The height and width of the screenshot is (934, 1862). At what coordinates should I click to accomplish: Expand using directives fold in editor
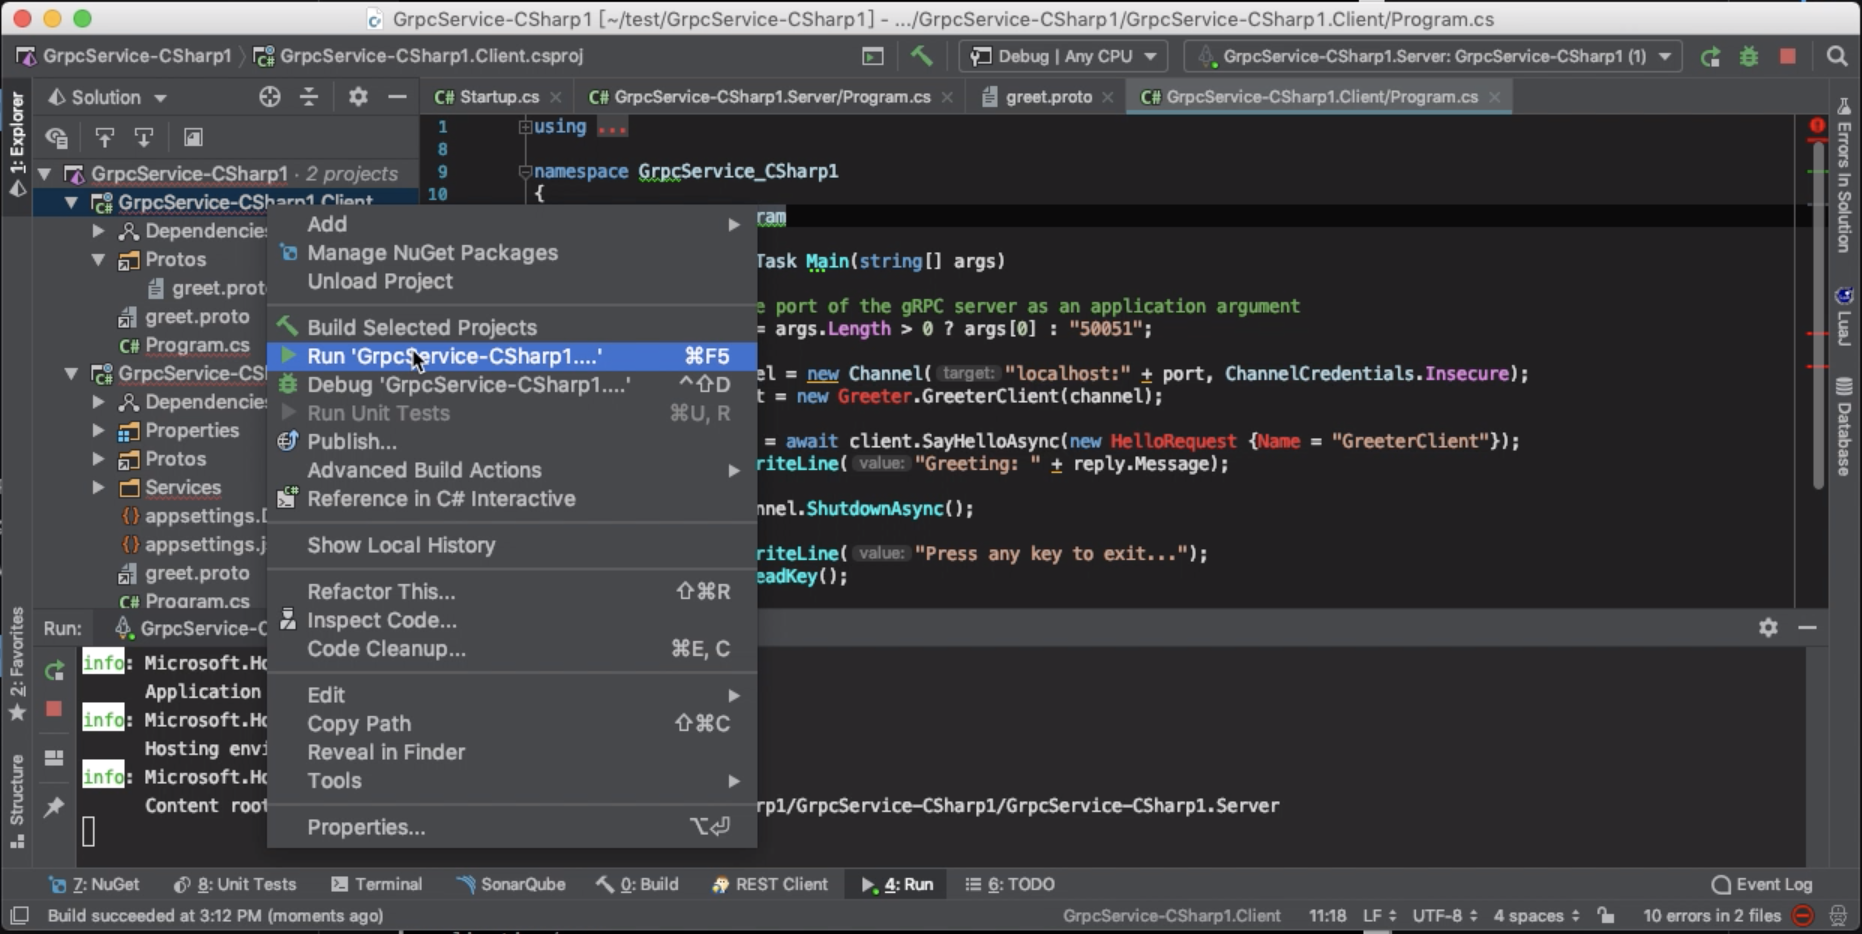(525, 127)
